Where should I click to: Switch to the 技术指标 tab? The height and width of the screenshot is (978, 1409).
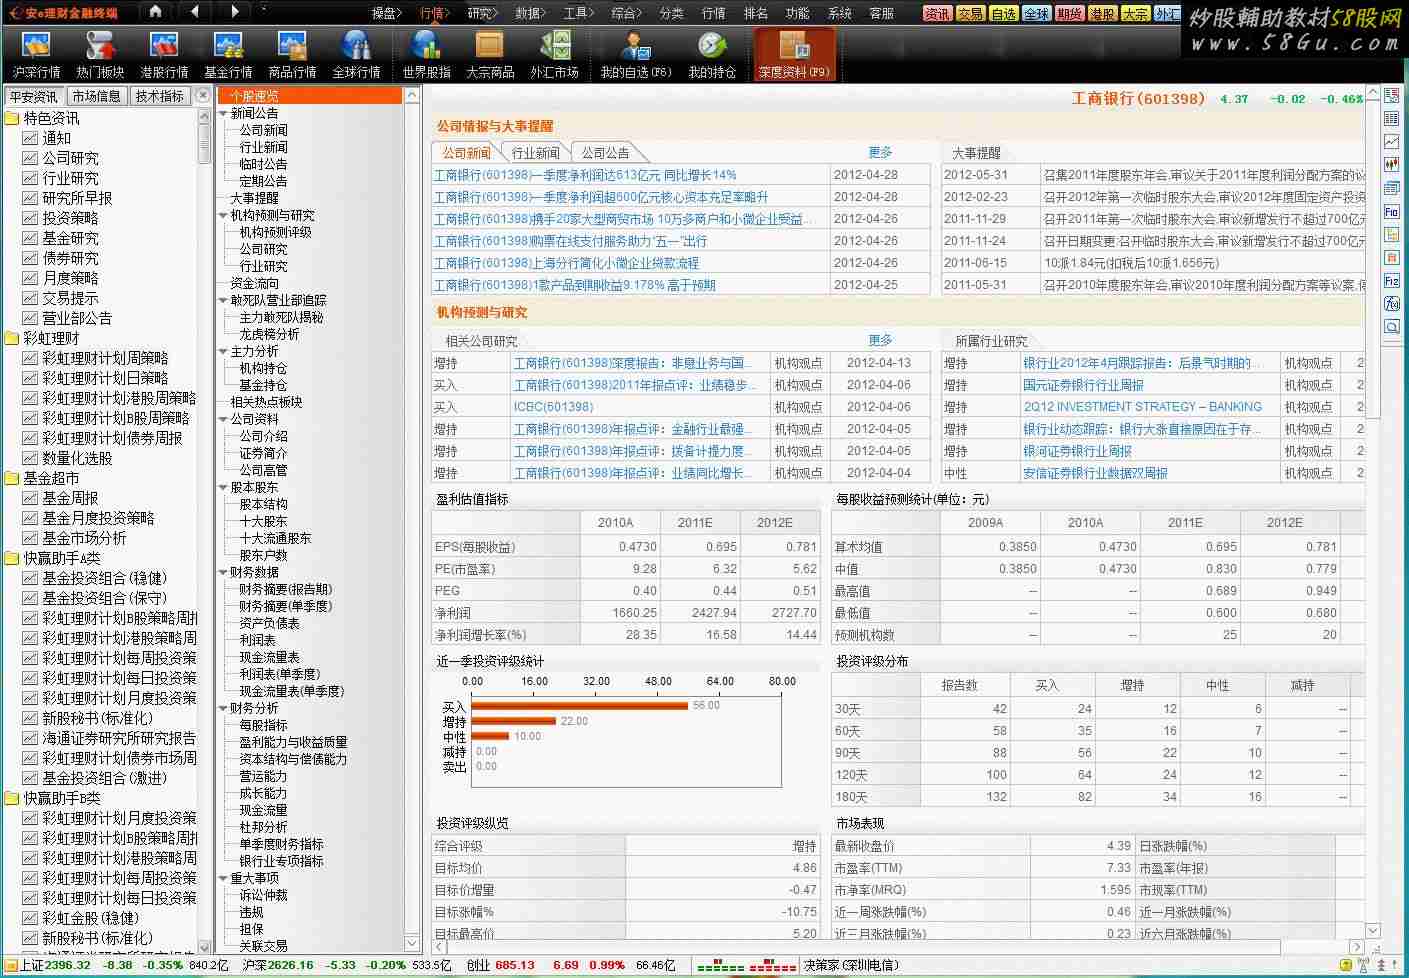click(x=160, y=96)
